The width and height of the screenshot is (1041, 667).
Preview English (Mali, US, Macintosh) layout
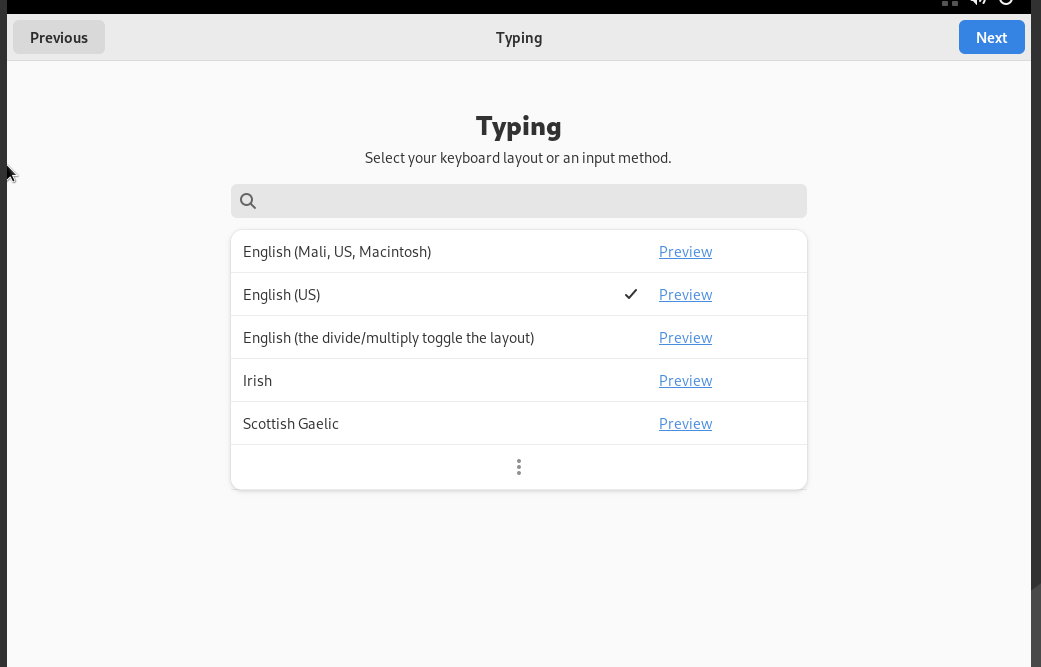[685, 252]
